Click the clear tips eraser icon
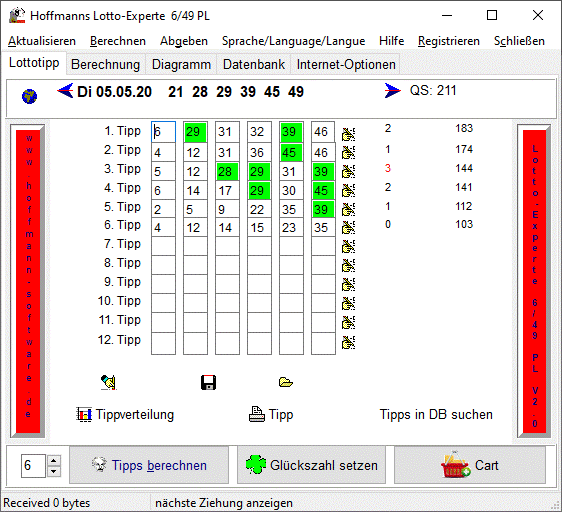The width and height of the screenshot is (562, 512). pyautogui.click(x=109, y=382)
